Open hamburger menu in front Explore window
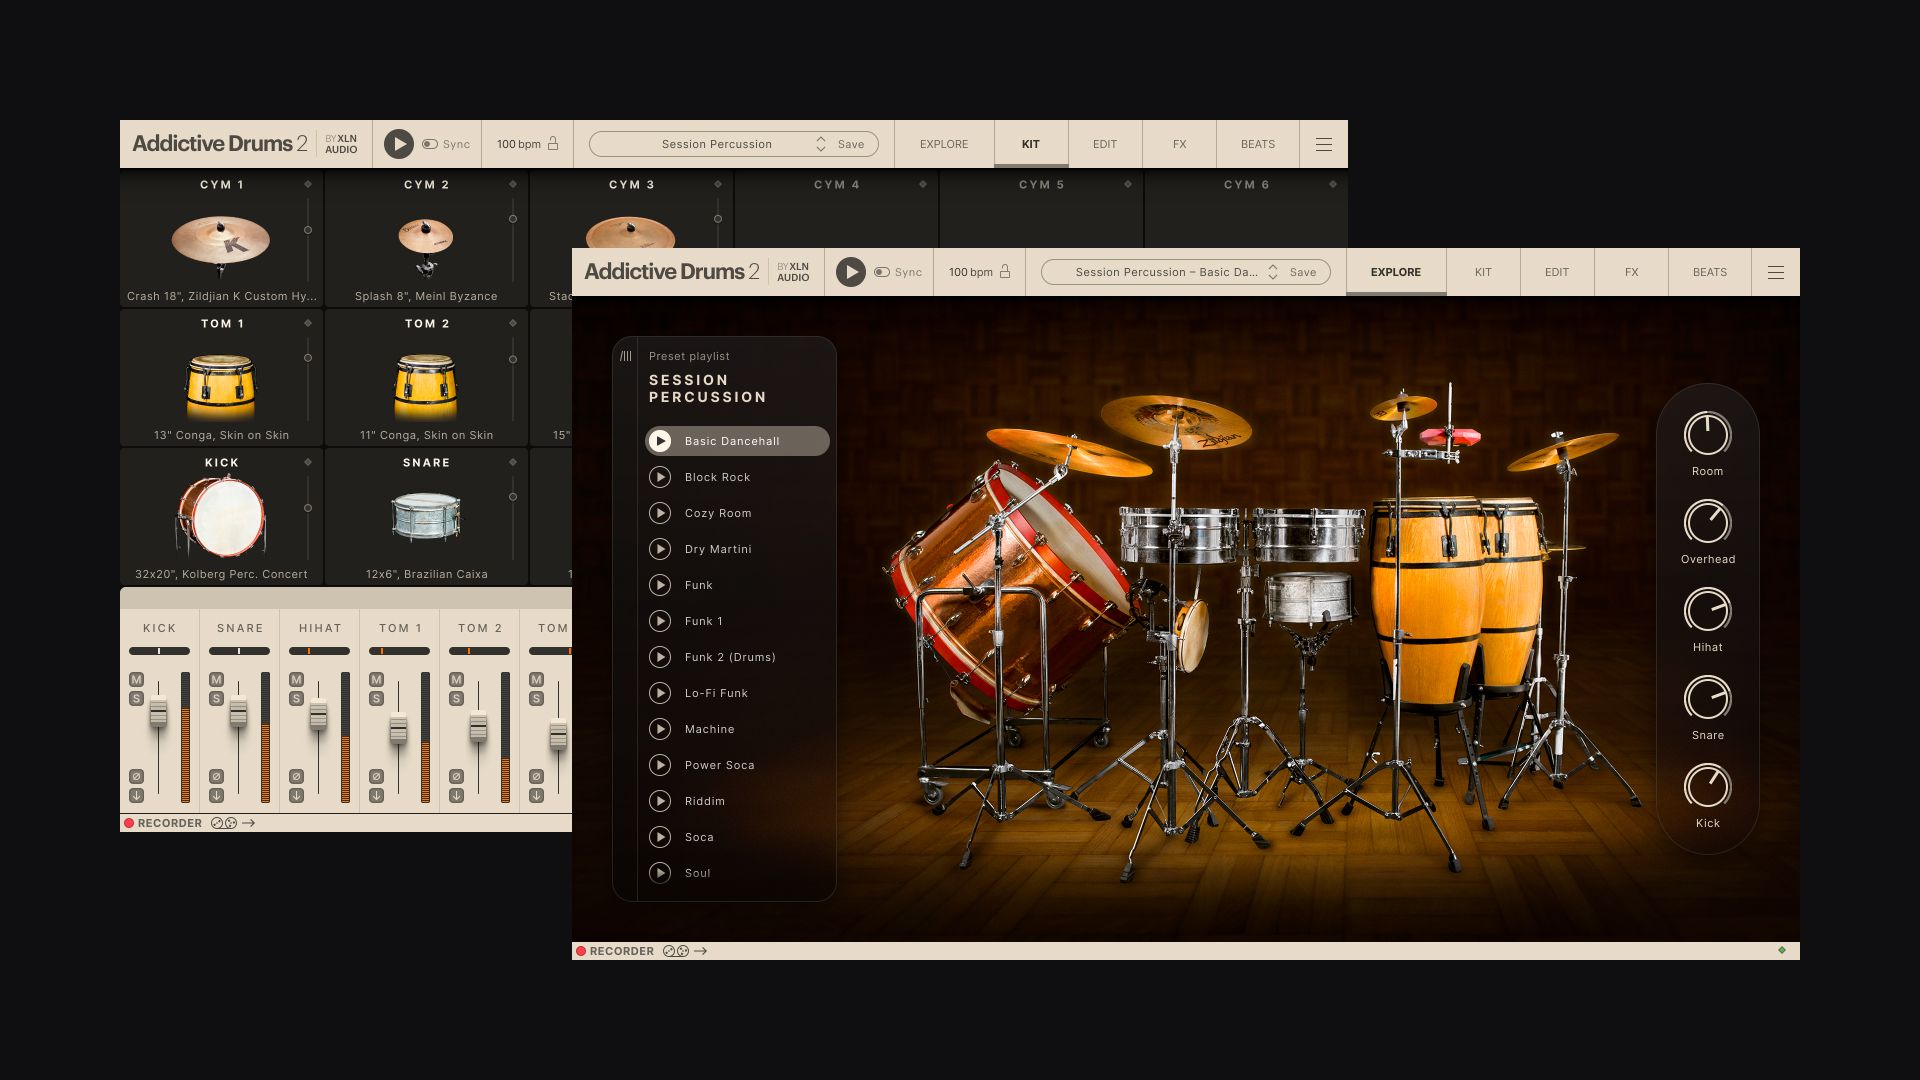Image resolution: width=1920 pixels, height=1080 pixels. tap(1776, 272)
